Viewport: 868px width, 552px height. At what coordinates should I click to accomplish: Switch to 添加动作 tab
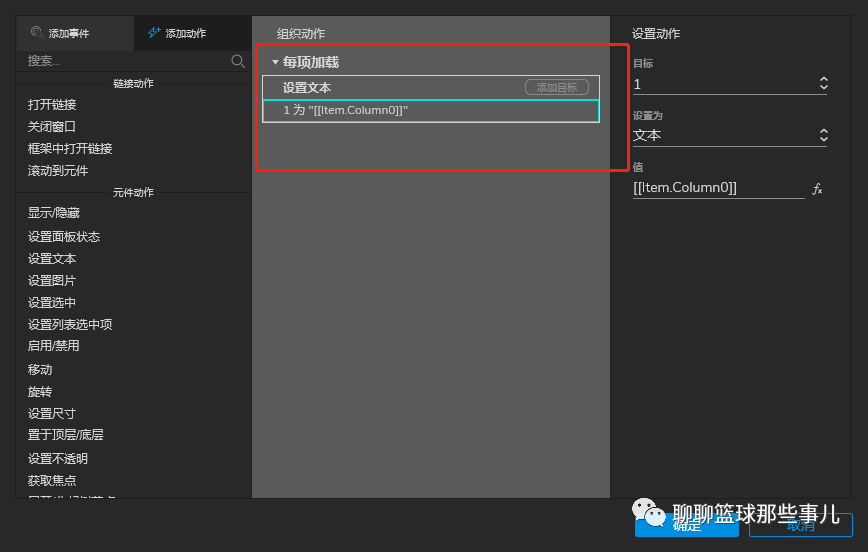pos(192,33)
